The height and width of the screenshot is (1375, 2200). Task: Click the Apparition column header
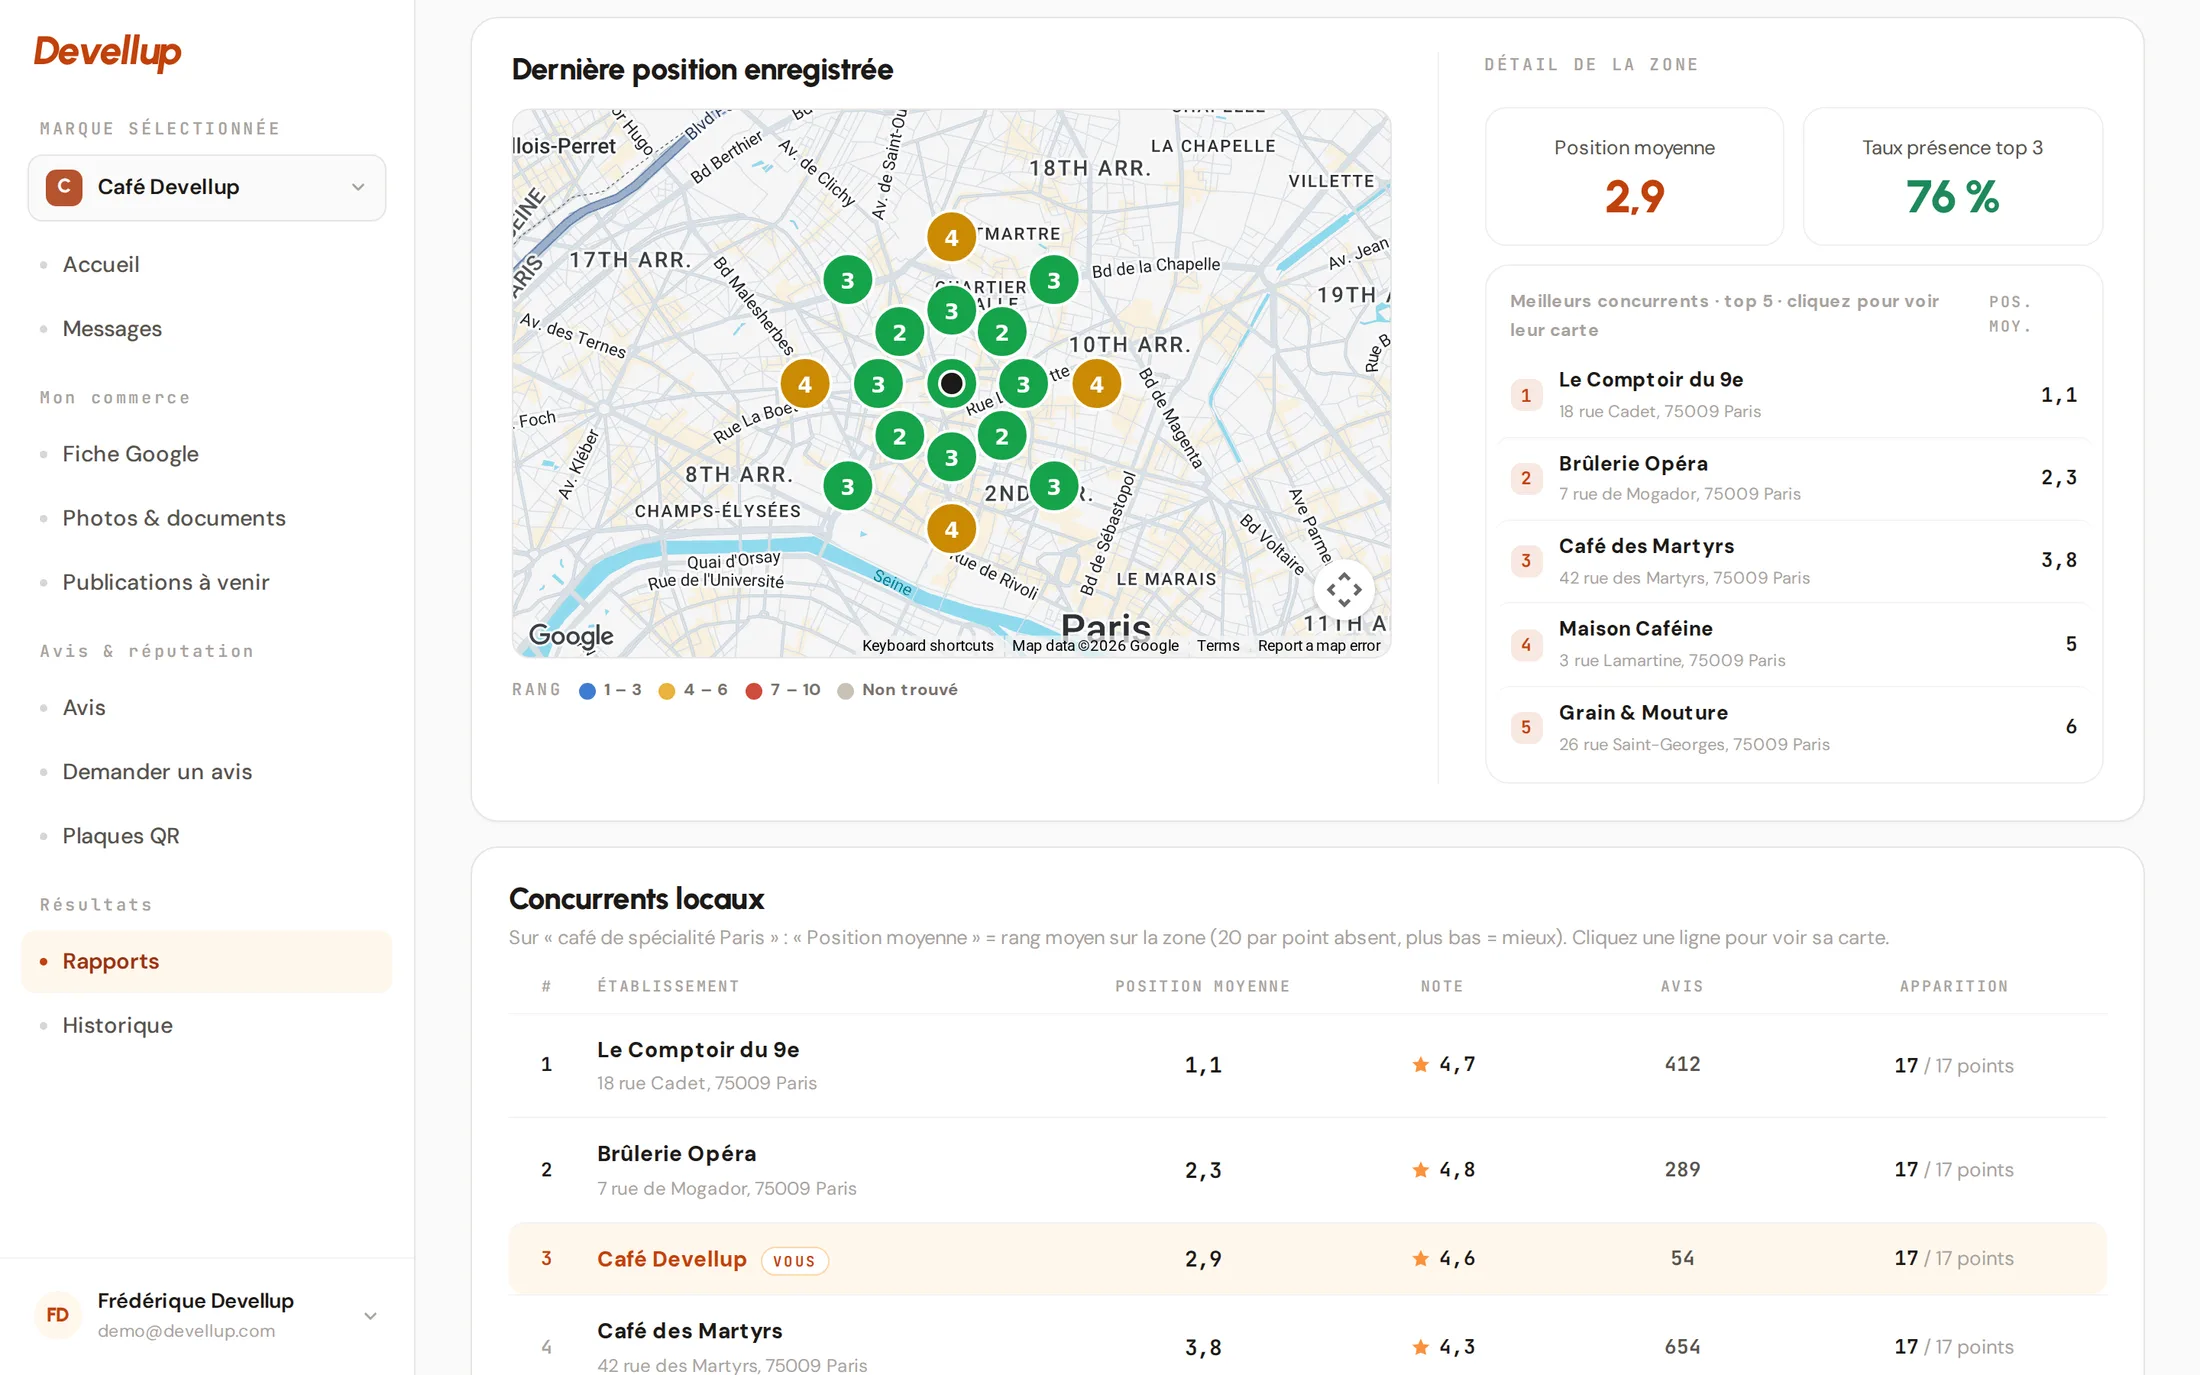(1953, 986)
